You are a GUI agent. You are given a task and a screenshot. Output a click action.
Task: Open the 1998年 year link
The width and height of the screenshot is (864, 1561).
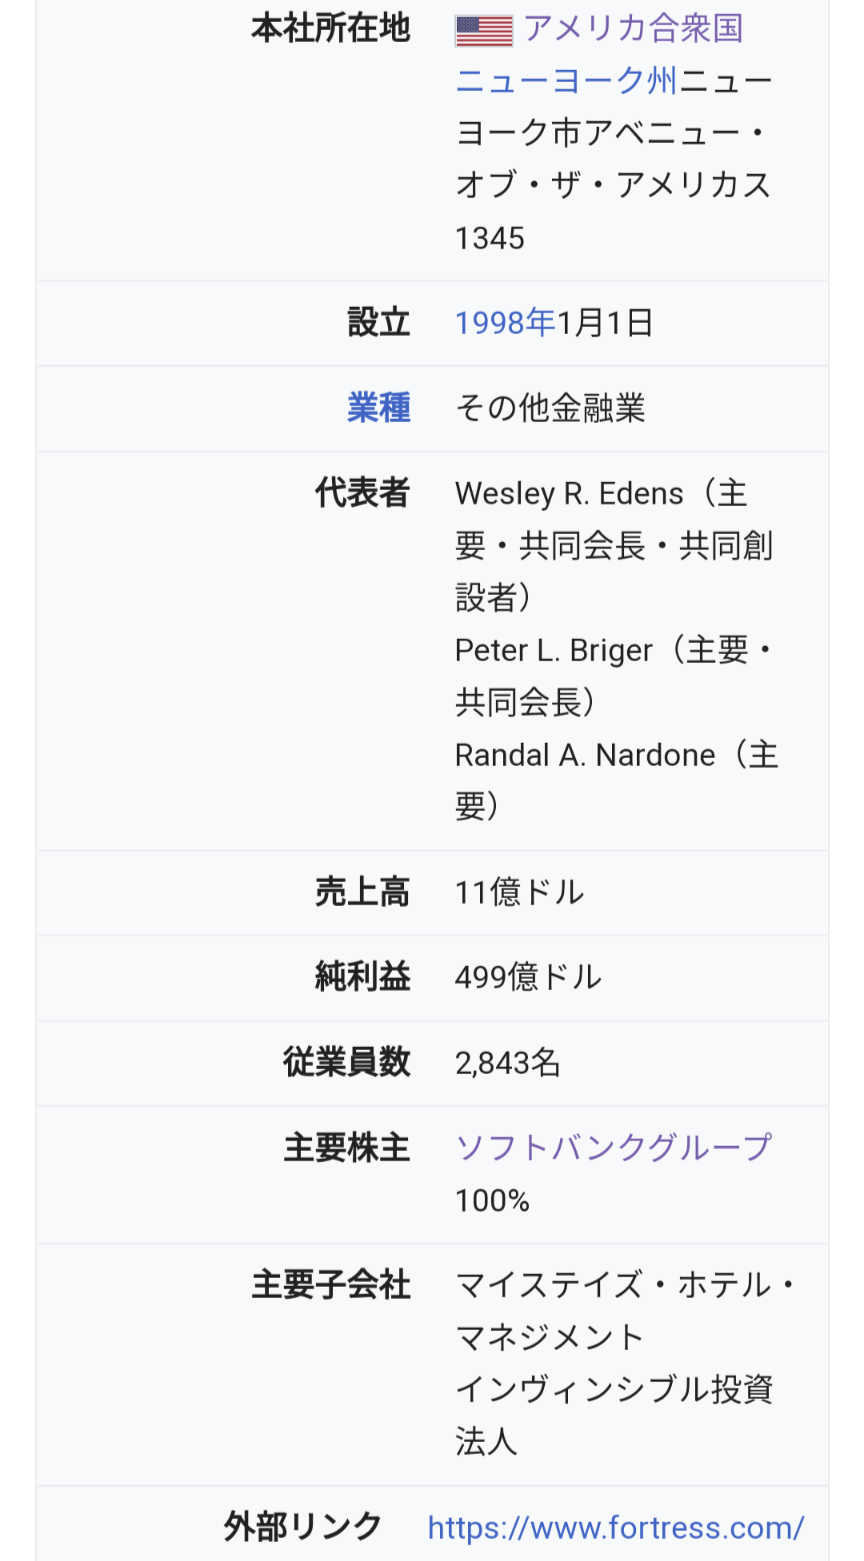click(x=505, y=323)
